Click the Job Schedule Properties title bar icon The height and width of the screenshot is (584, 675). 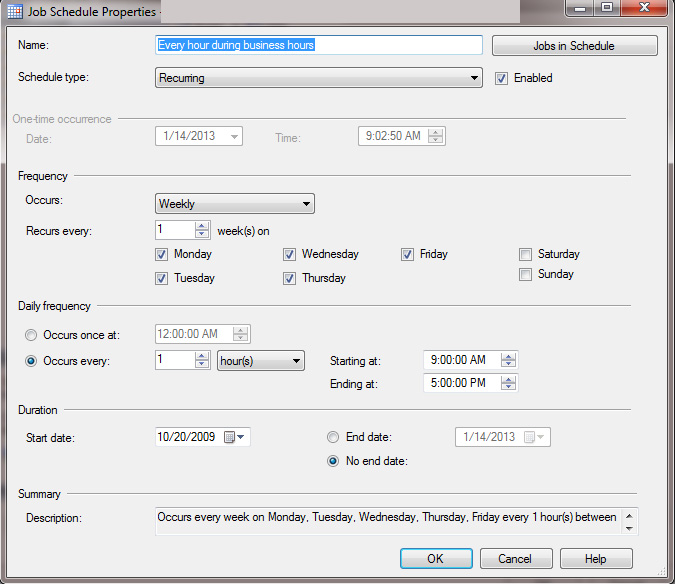point(15,12)
